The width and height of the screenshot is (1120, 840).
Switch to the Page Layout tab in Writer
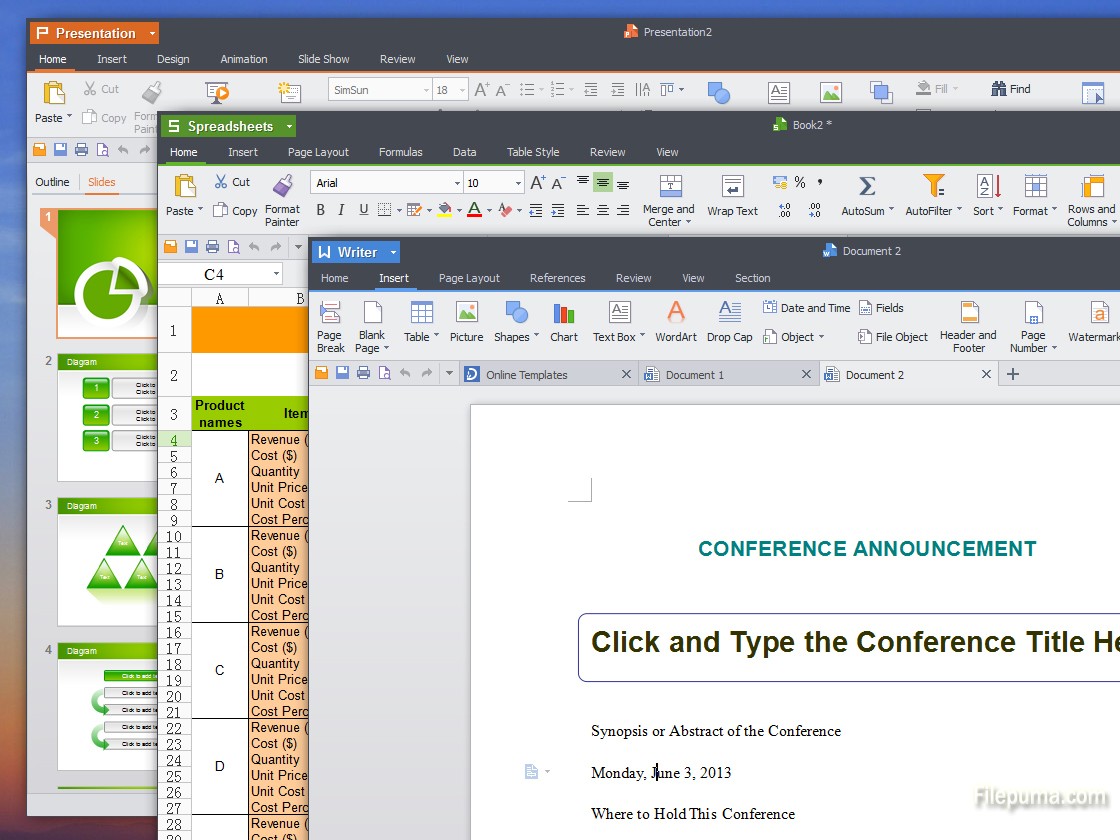coord(469,278)
